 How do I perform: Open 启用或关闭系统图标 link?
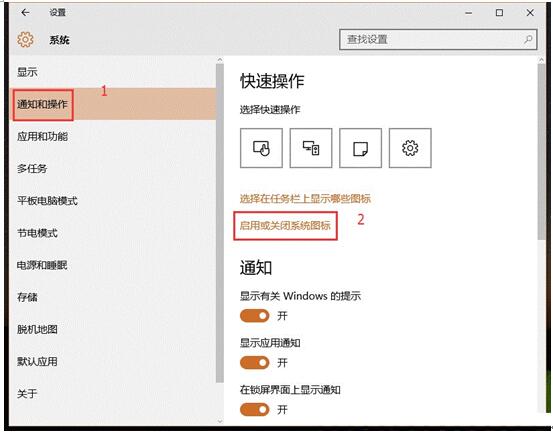coord(285,225)
